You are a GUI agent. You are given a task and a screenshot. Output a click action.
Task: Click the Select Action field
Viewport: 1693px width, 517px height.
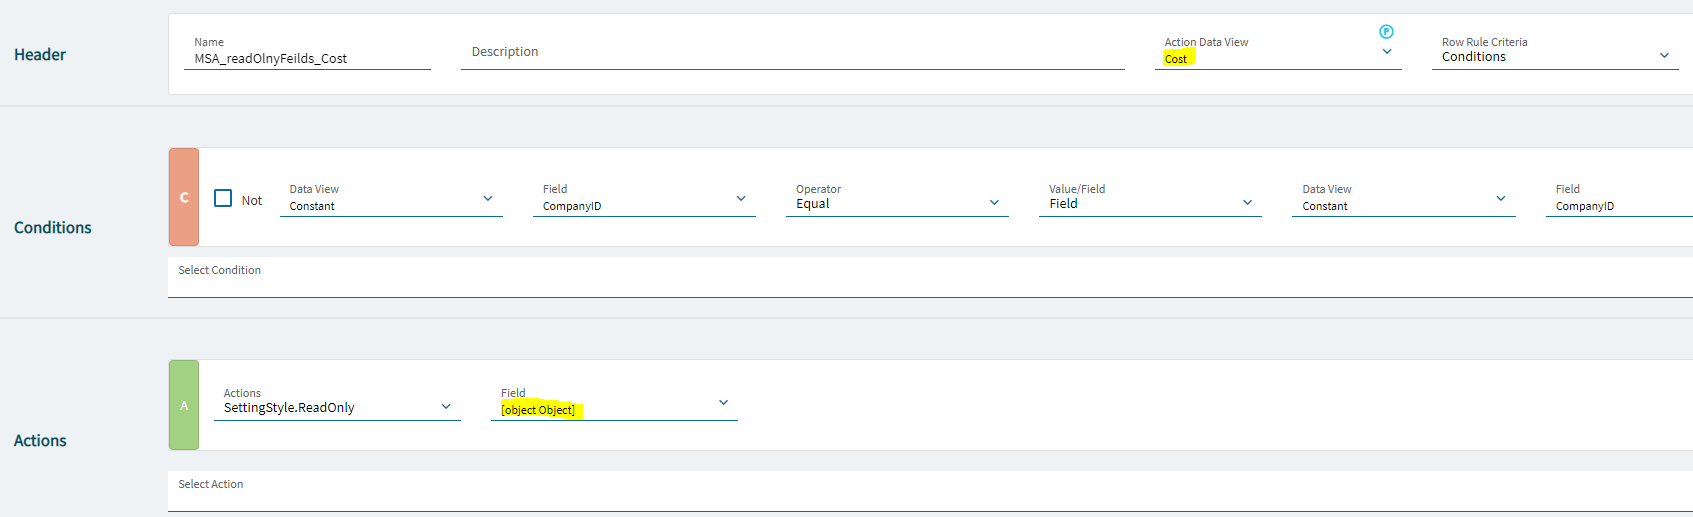coord(930,491)
